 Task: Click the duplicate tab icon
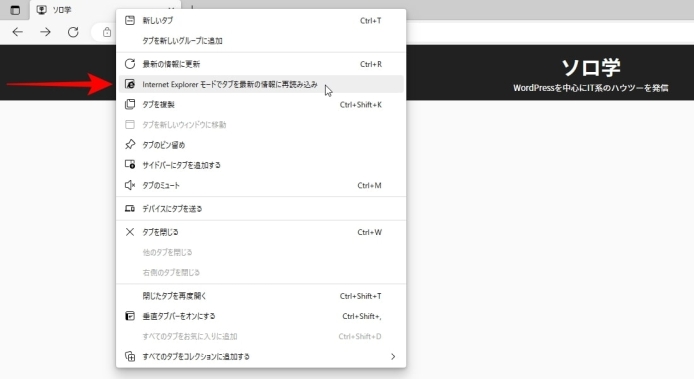(130, 104)
